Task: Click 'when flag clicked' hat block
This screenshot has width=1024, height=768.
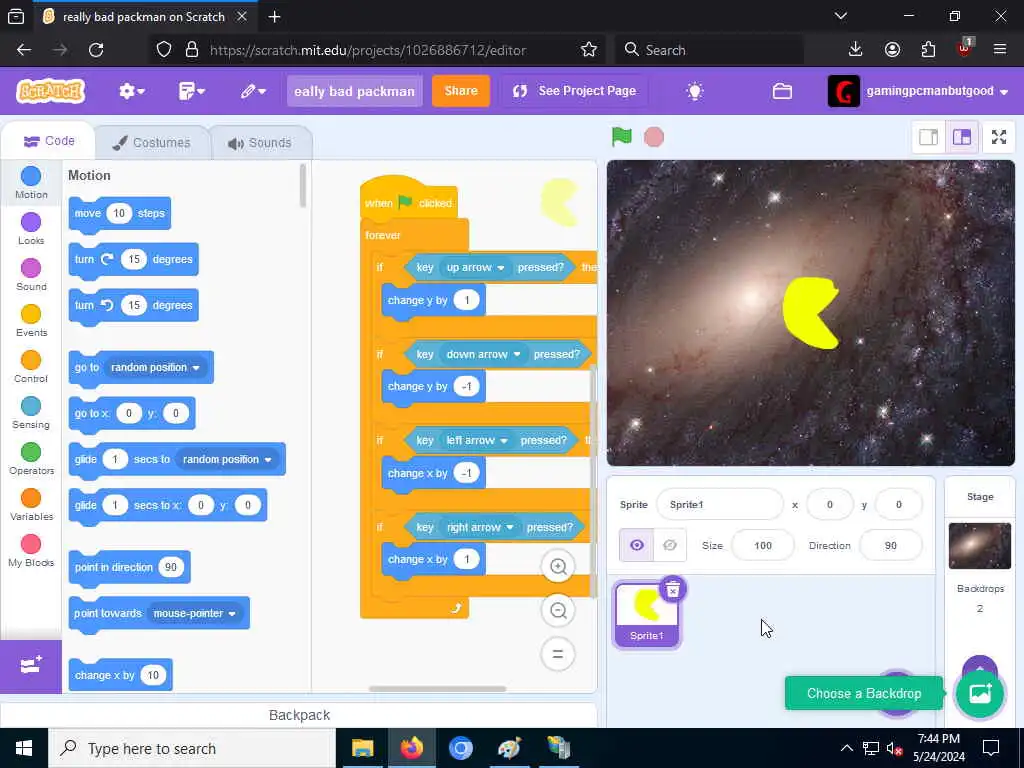Action: 409,200
